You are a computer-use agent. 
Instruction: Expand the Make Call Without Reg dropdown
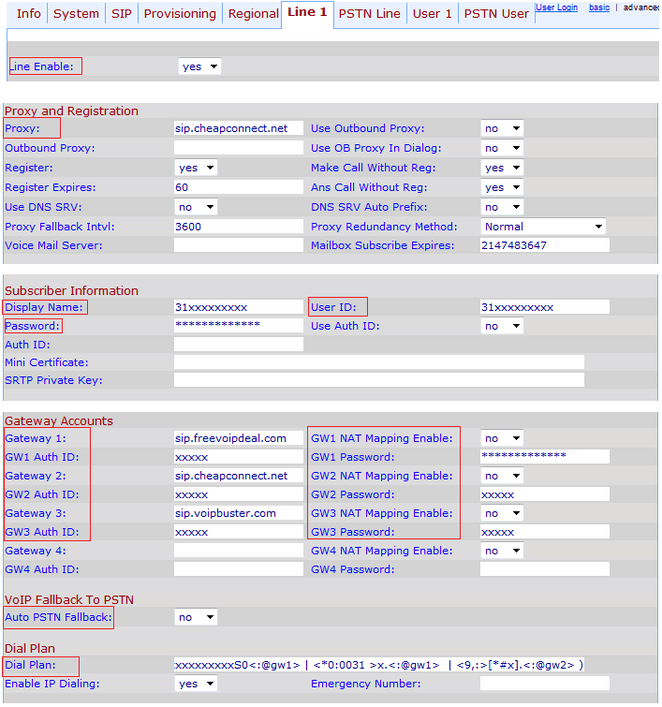(502, 168)
